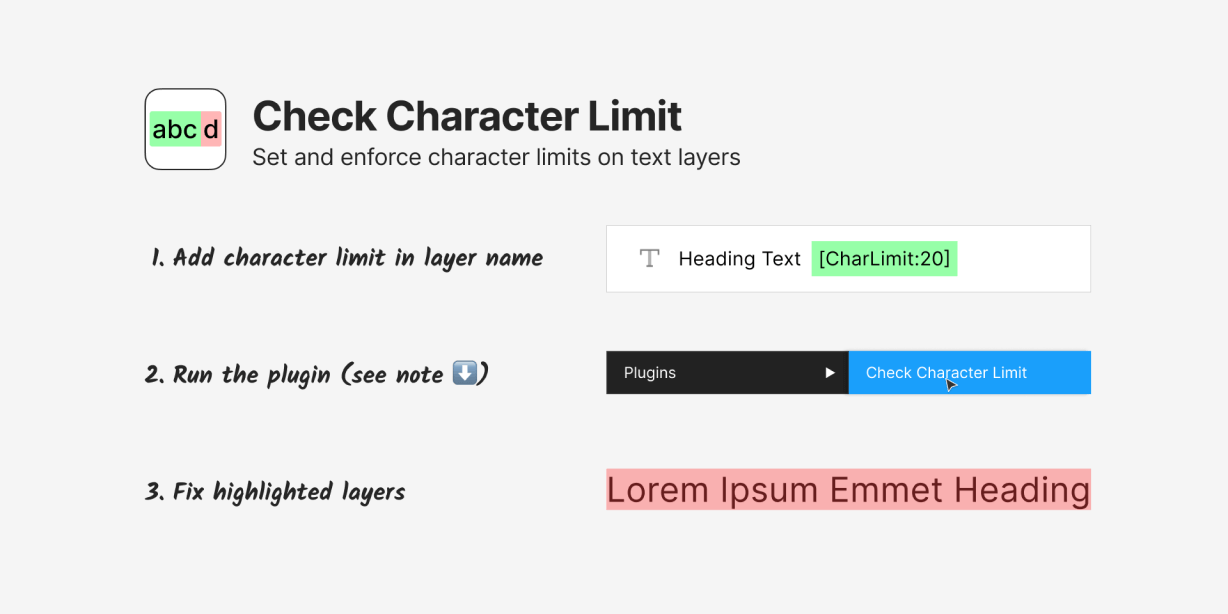Click the word "Emmet" in red-highlighted text
1228x614 pixels.
coord(886,490)
